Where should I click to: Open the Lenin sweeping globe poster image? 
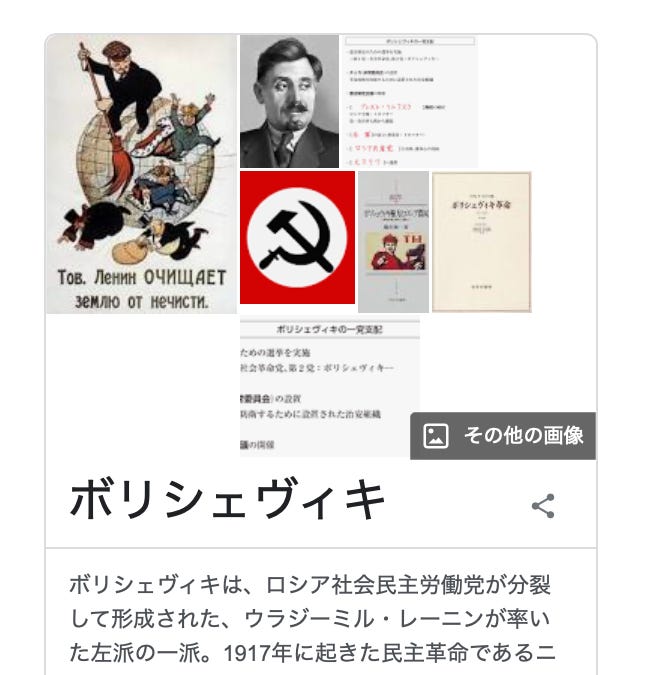click(x=141, y=174)
